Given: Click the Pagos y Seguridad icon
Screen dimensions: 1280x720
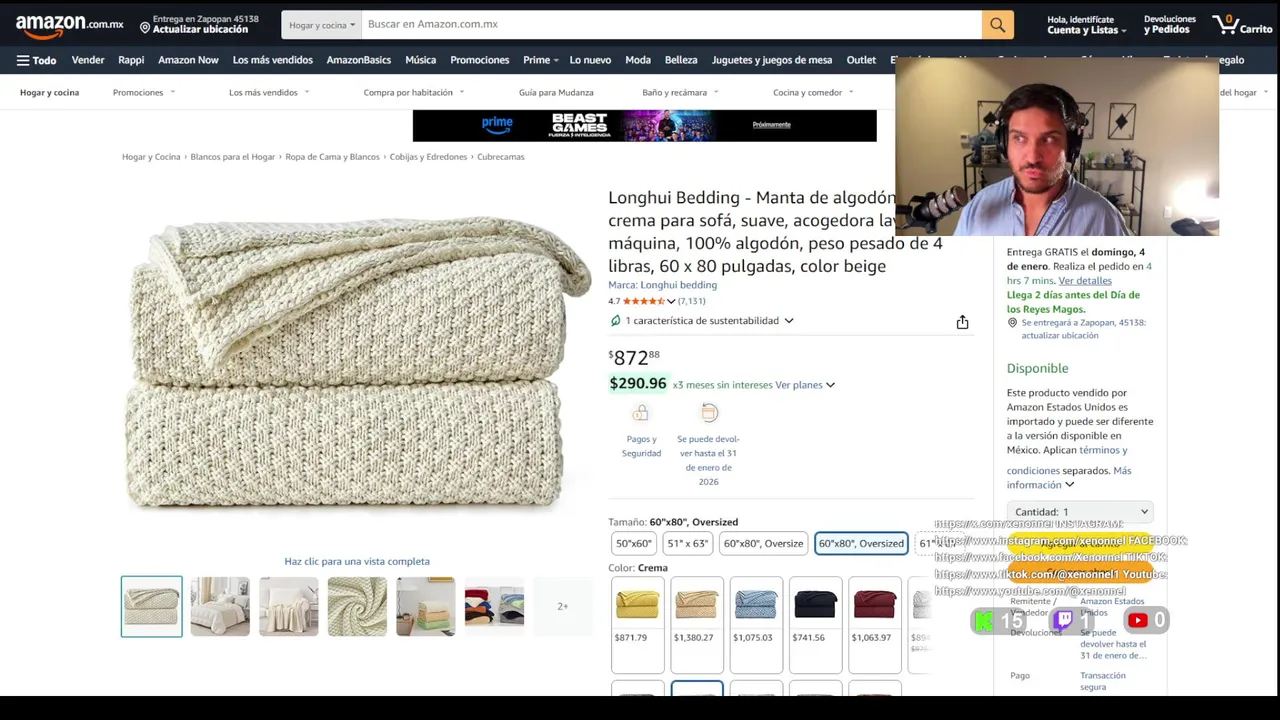Looking at the screenshot, I should (641, 413).
